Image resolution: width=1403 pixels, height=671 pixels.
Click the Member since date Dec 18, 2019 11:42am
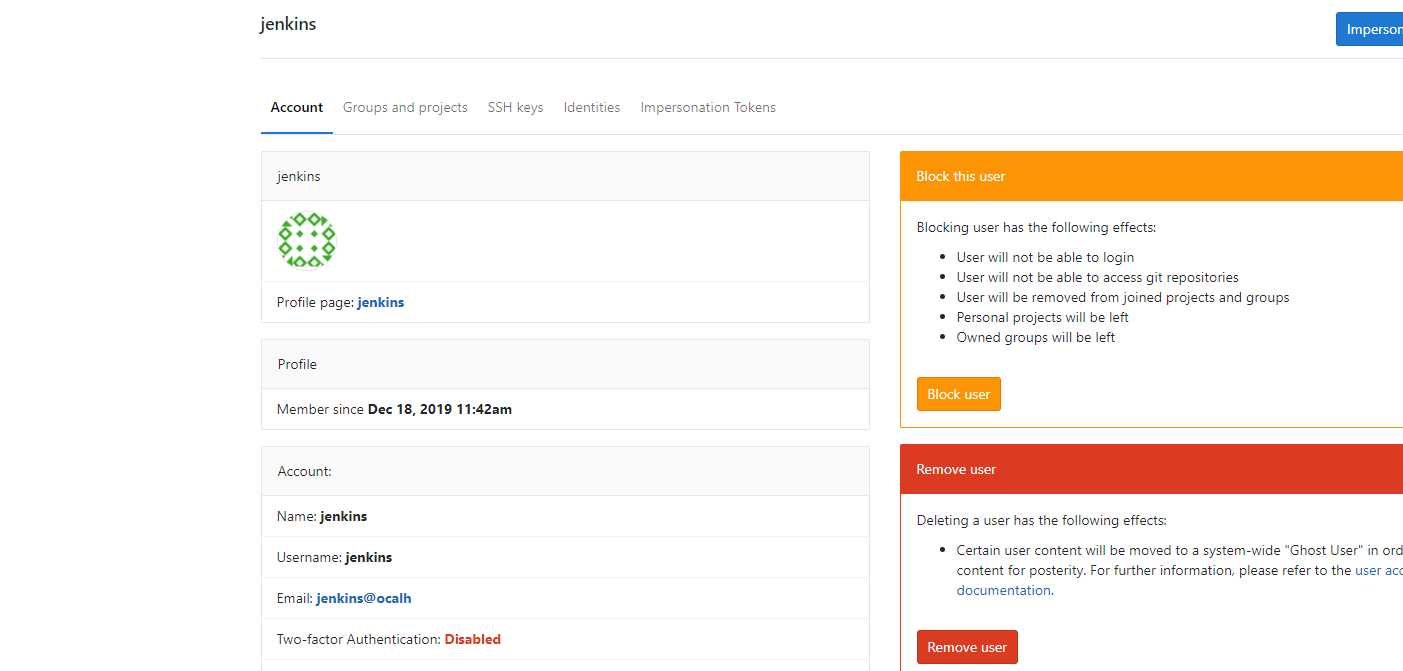pos(440,409)
